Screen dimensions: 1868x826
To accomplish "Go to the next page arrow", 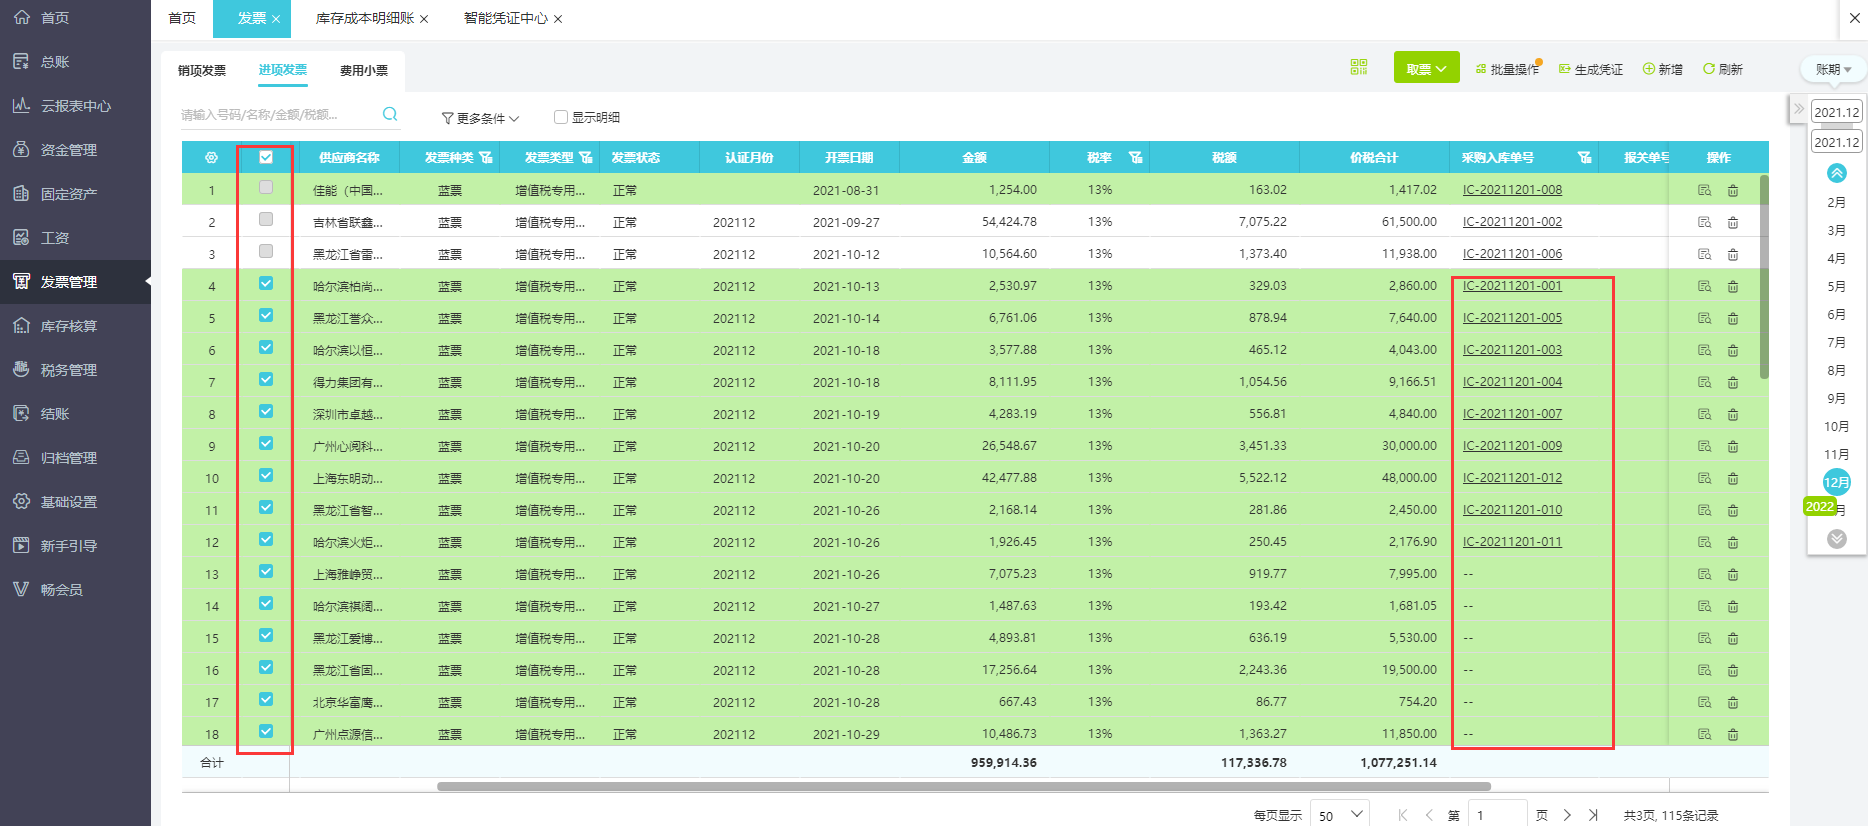I will click(1567, 815).
